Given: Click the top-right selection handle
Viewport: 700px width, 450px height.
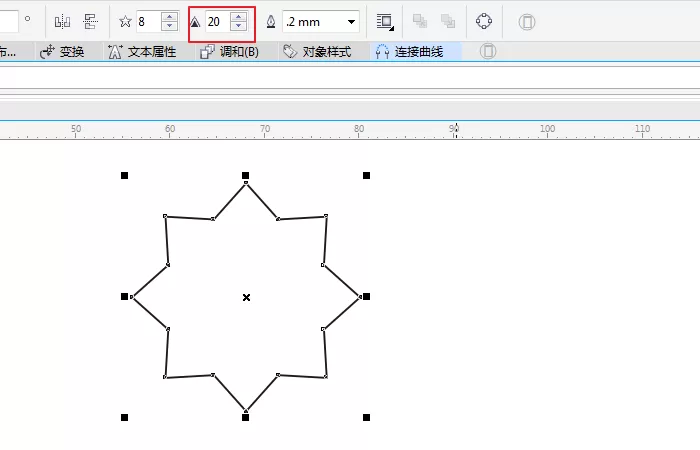Looking at the screenshot, I should 367,175.
